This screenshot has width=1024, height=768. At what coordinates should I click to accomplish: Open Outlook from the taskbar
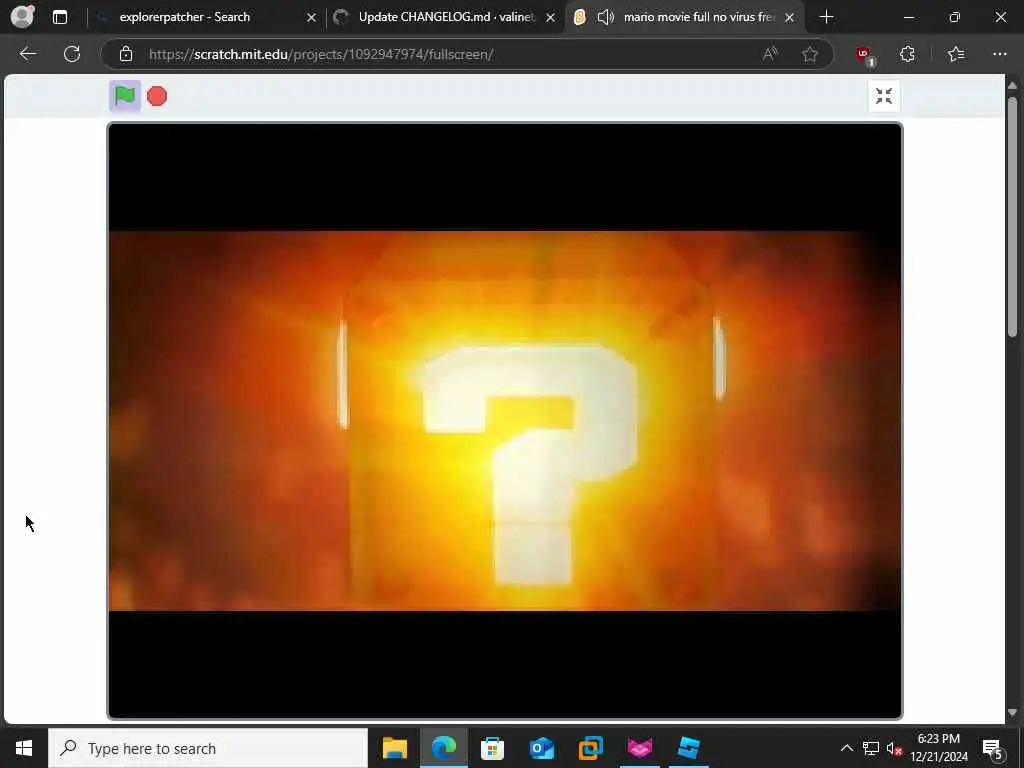pyautogui.click(x=541, y=748)
